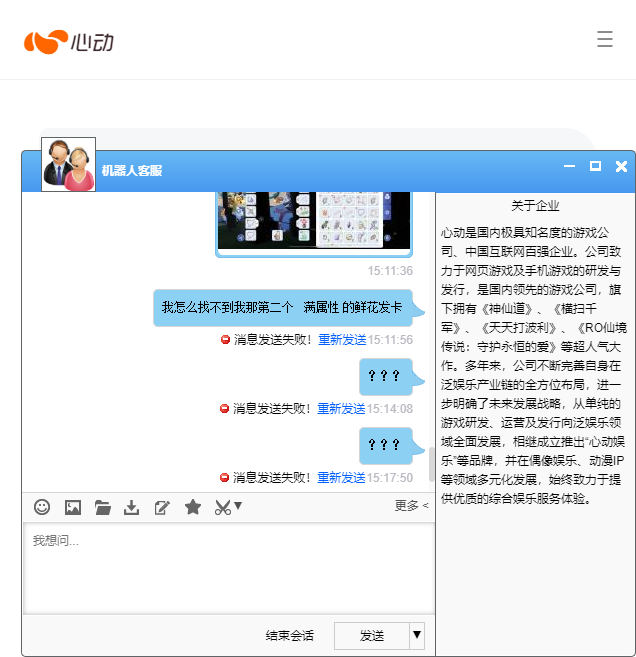This screenshot has width=636, height=657.
Task: Minimize the chat window
Action: pyautogui.click(x=569, y=166)
